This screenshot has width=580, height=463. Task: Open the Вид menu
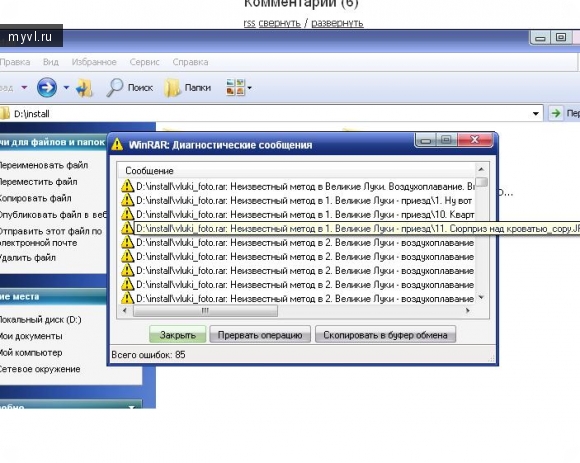coord(51,62)
